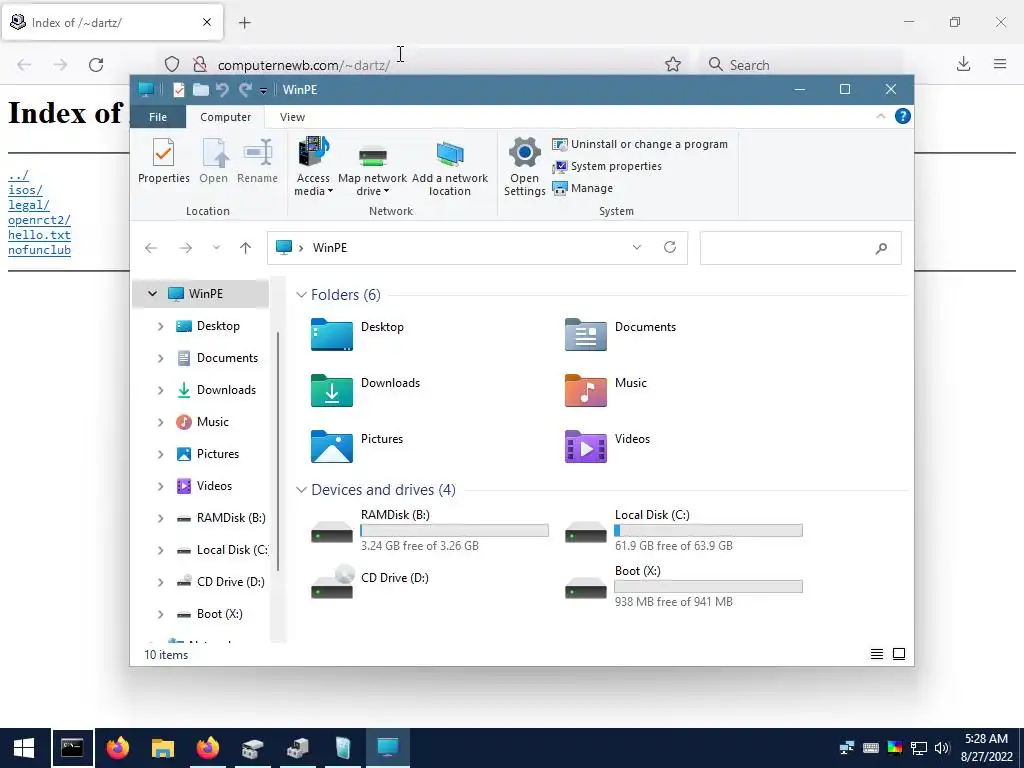The width and height of the screenshot is (1024, 768).
Task: Expand Desktop in navigation tree
Action: (x=161, y=326)
